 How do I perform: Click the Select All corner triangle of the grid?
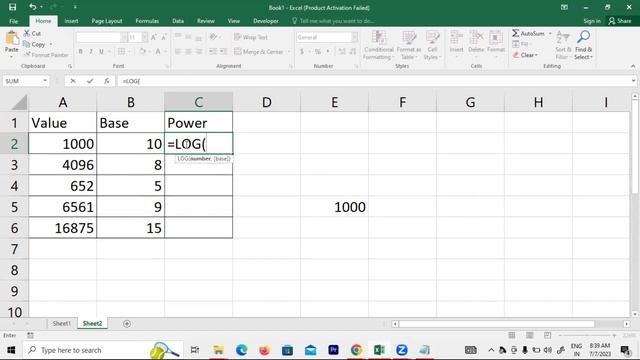[19, 102]
